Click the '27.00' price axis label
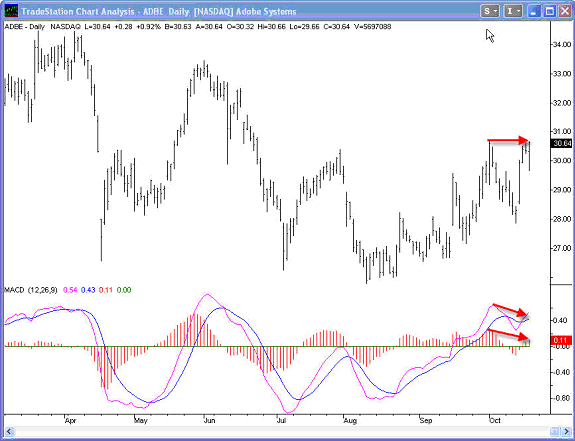The height and width of the screenshot is (441, 575). coord(562,248)
